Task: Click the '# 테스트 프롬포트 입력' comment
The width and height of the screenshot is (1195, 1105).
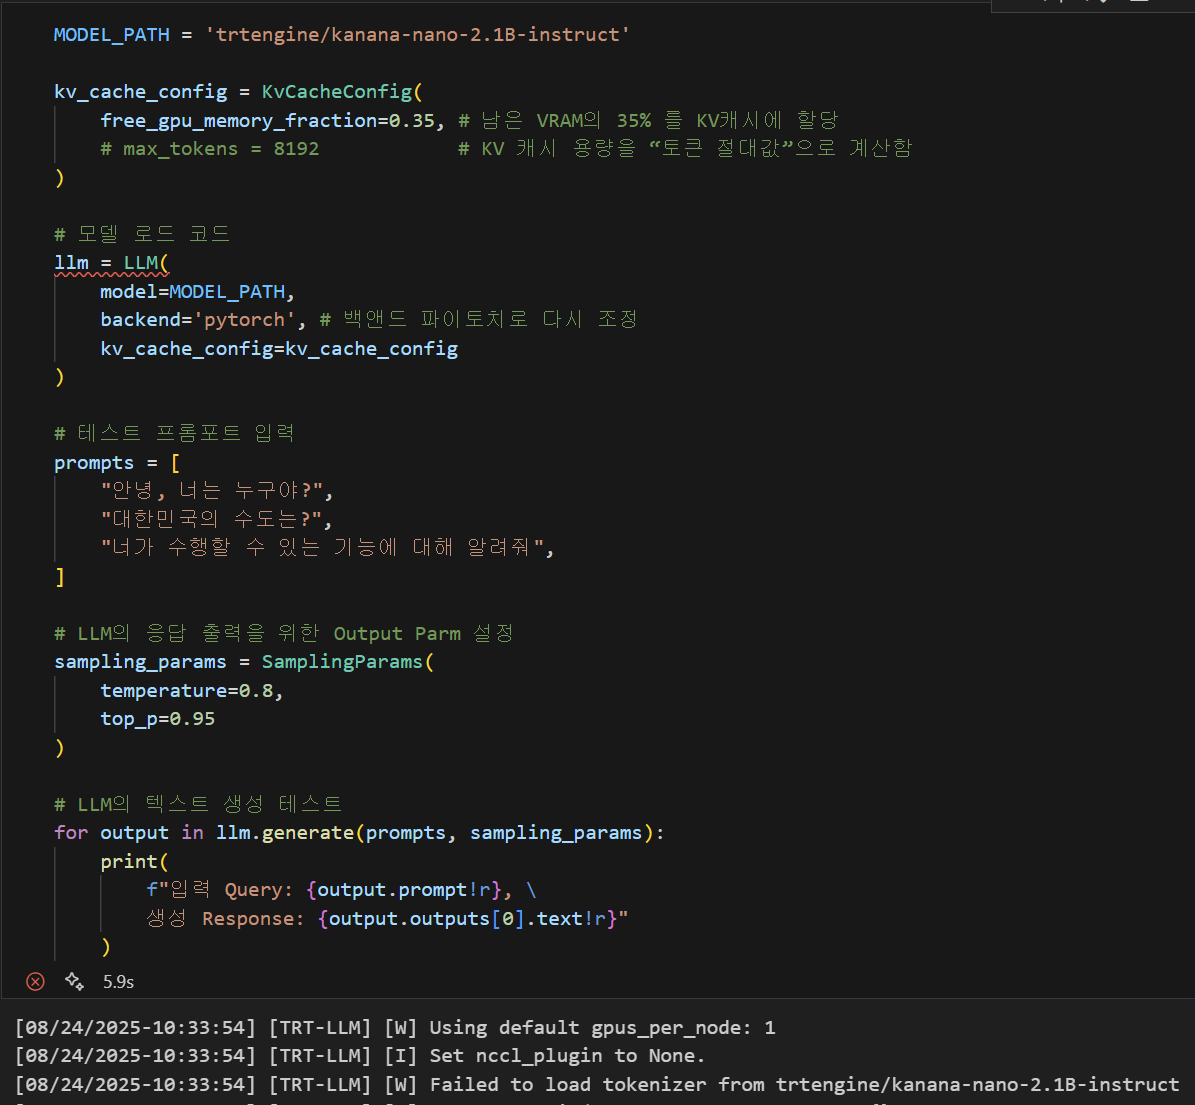Action: (174, 434)
